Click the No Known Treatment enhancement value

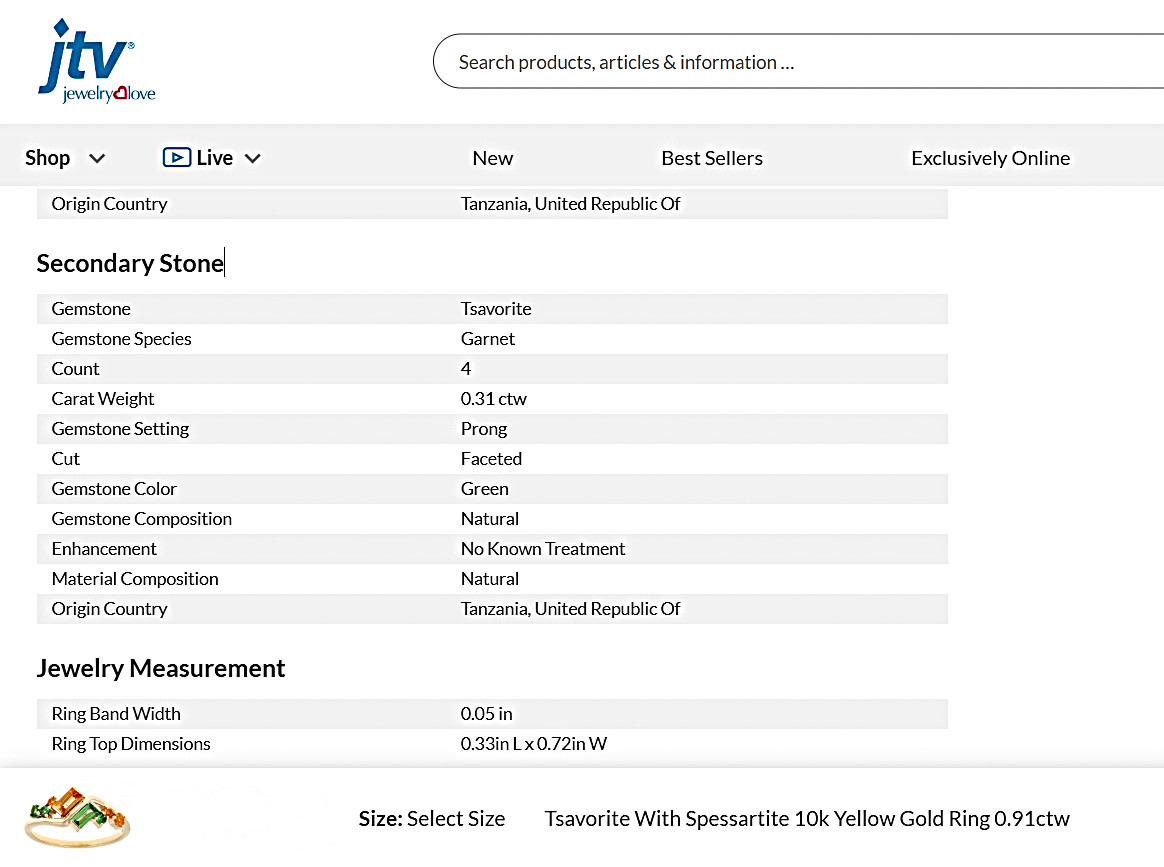(543, 549)
